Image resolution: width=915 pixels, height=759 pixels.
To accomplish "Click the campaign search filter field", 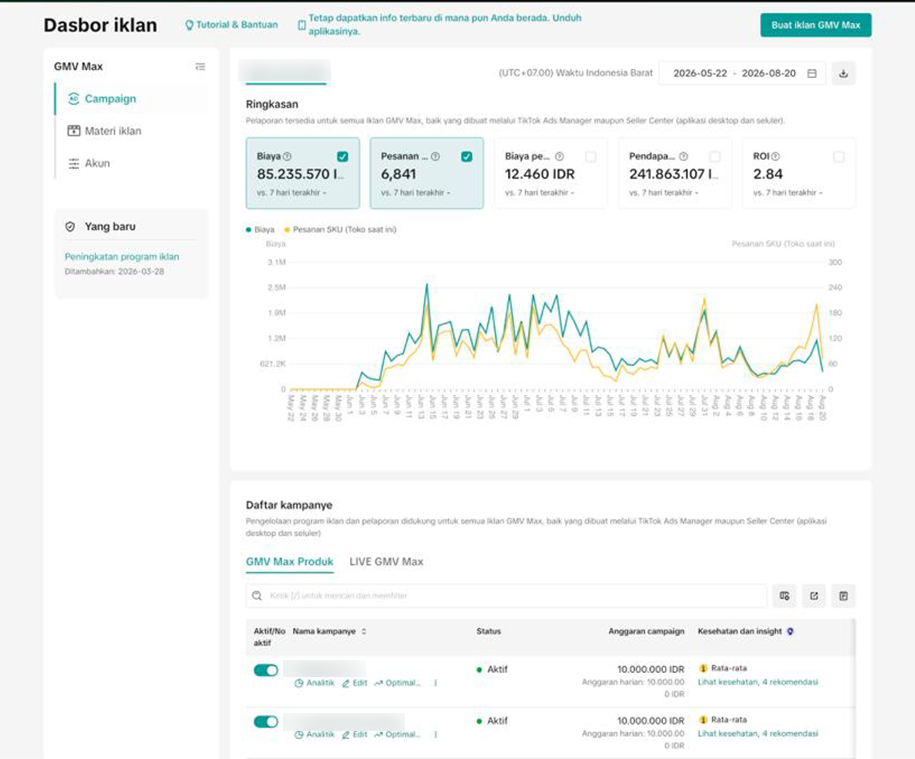I will click(506, 596).
